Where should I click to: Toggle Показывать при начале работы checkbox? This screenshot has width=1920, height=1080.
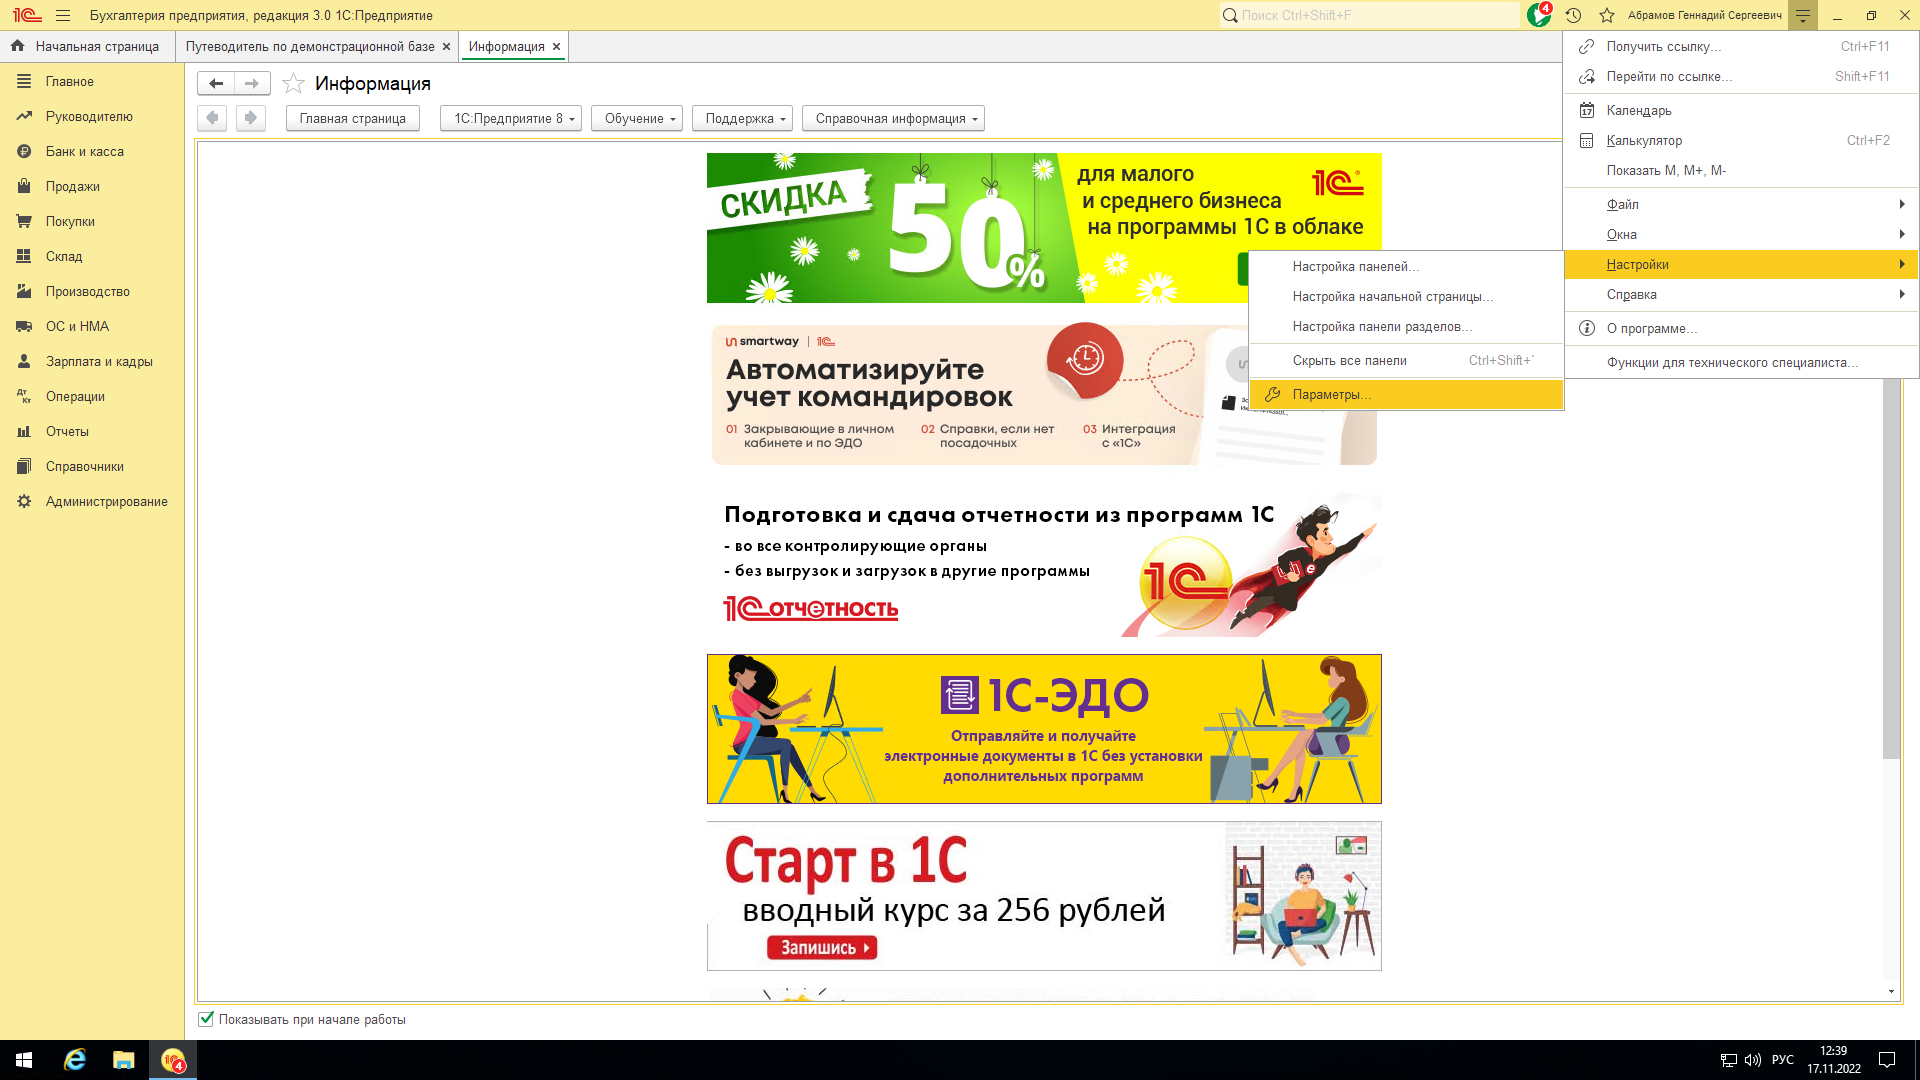pos(206,1019)
